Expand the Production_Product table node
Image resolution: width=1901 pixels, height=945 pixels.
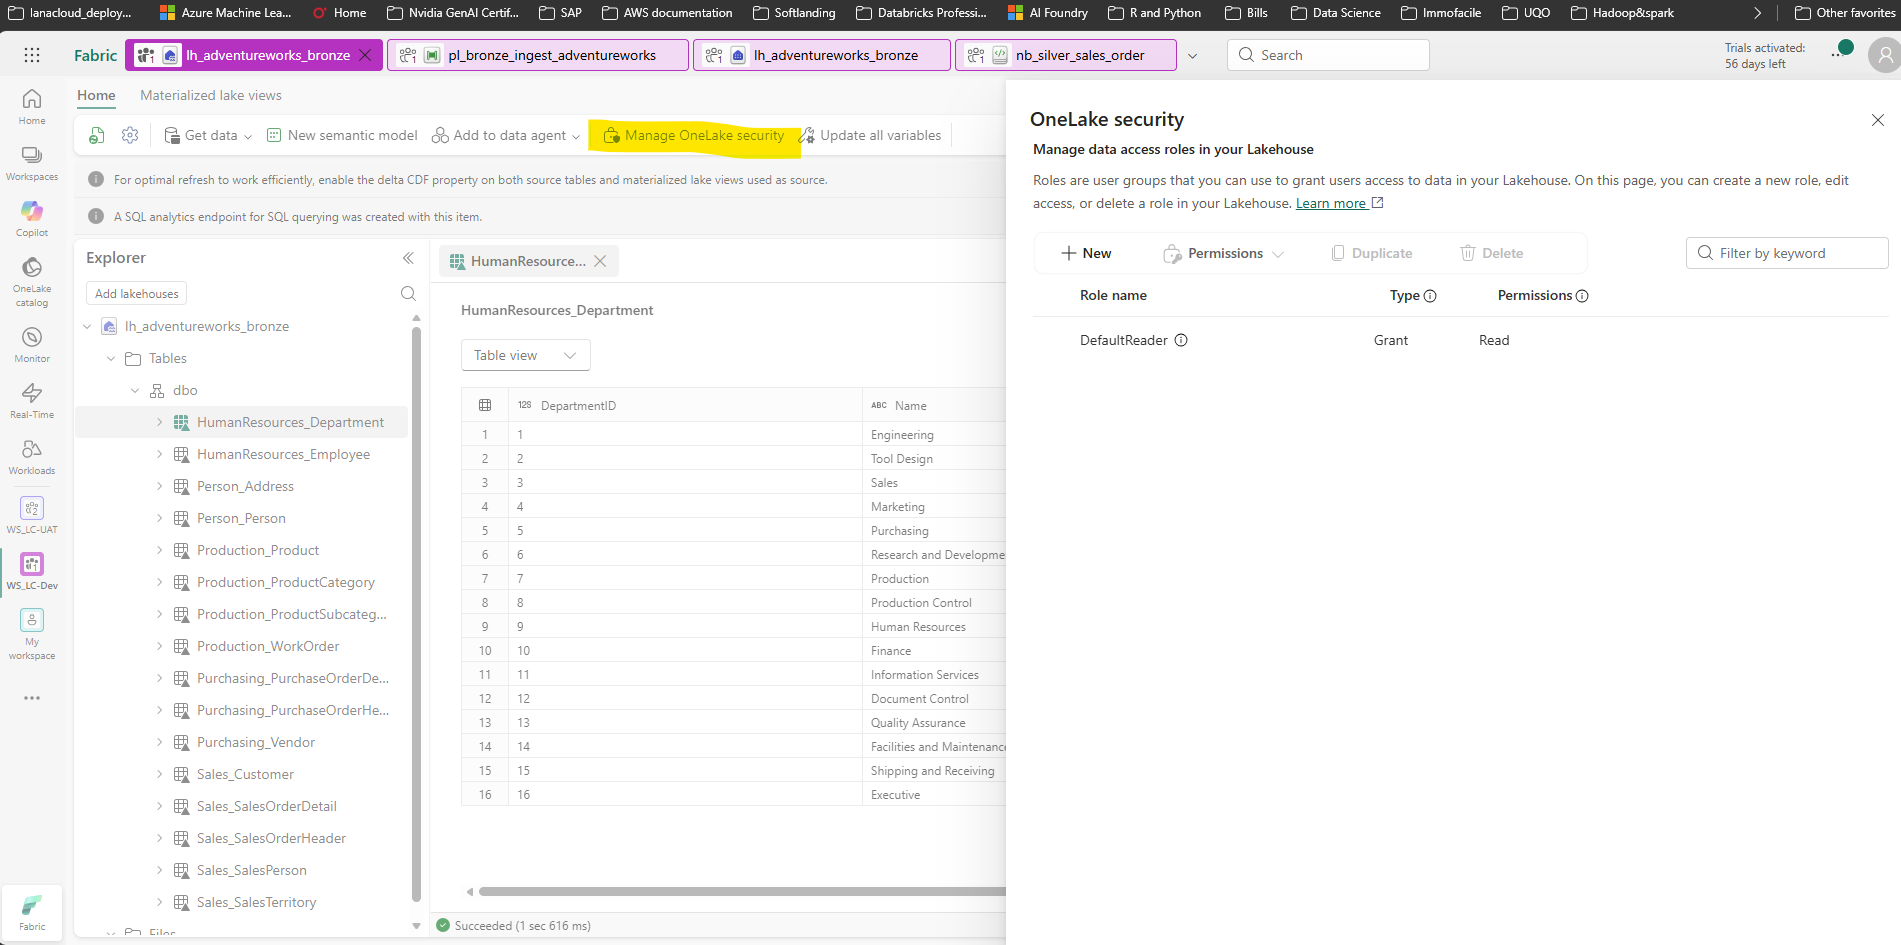tap(159, 550)
